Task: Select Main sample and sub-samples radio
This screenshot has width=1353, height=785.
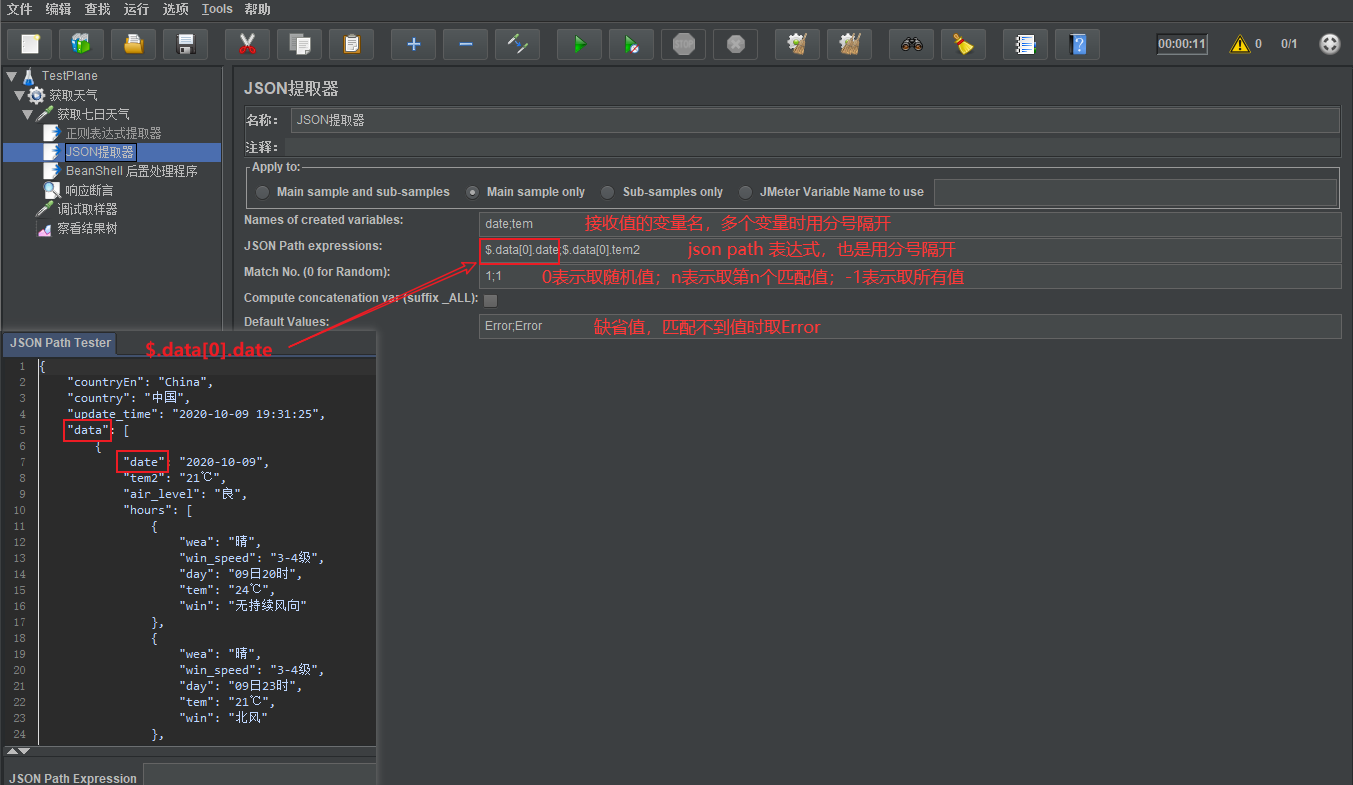Action: tap(263, 192)
